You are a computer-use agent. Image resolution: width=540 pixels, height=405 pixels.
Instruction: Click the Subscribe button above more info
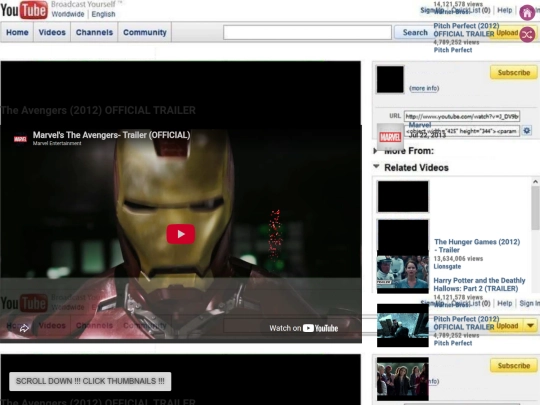tap(513, 73)
